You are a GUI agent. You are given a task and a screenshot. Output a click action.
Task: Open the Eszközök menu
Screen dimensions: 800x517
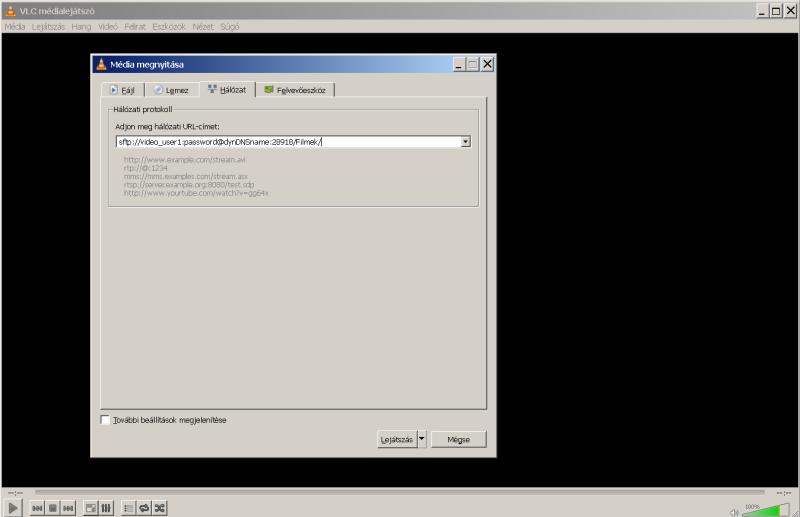click(169, 27)
